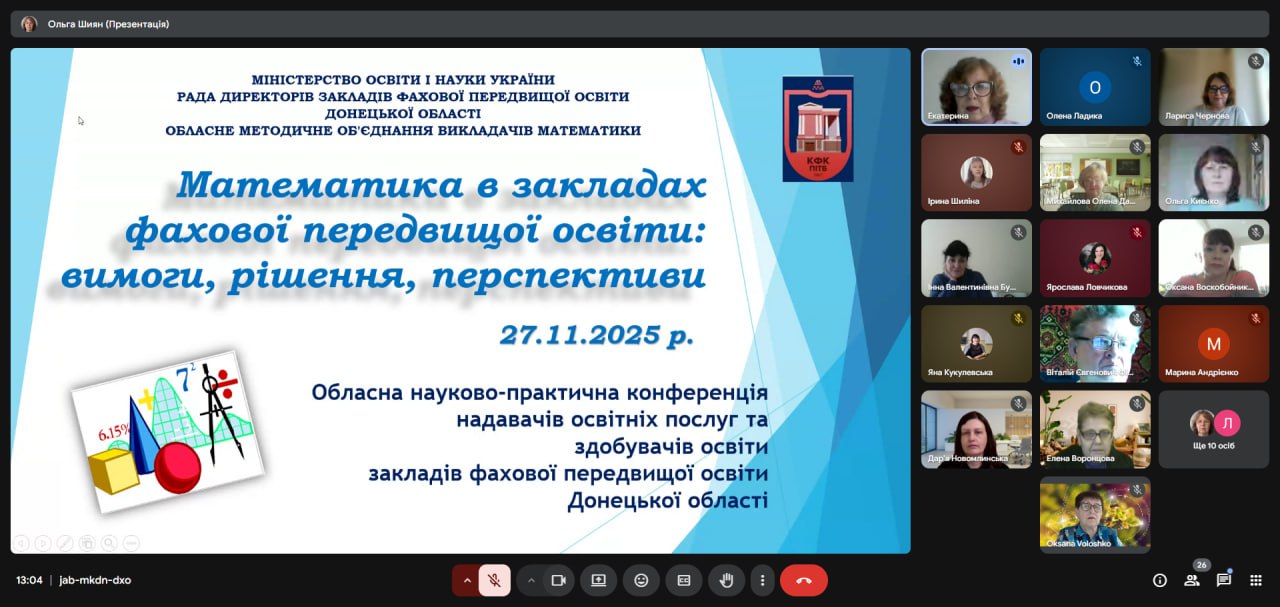
Task: Click the Ольга Шиян presentation header label
Action: (108, 24)
